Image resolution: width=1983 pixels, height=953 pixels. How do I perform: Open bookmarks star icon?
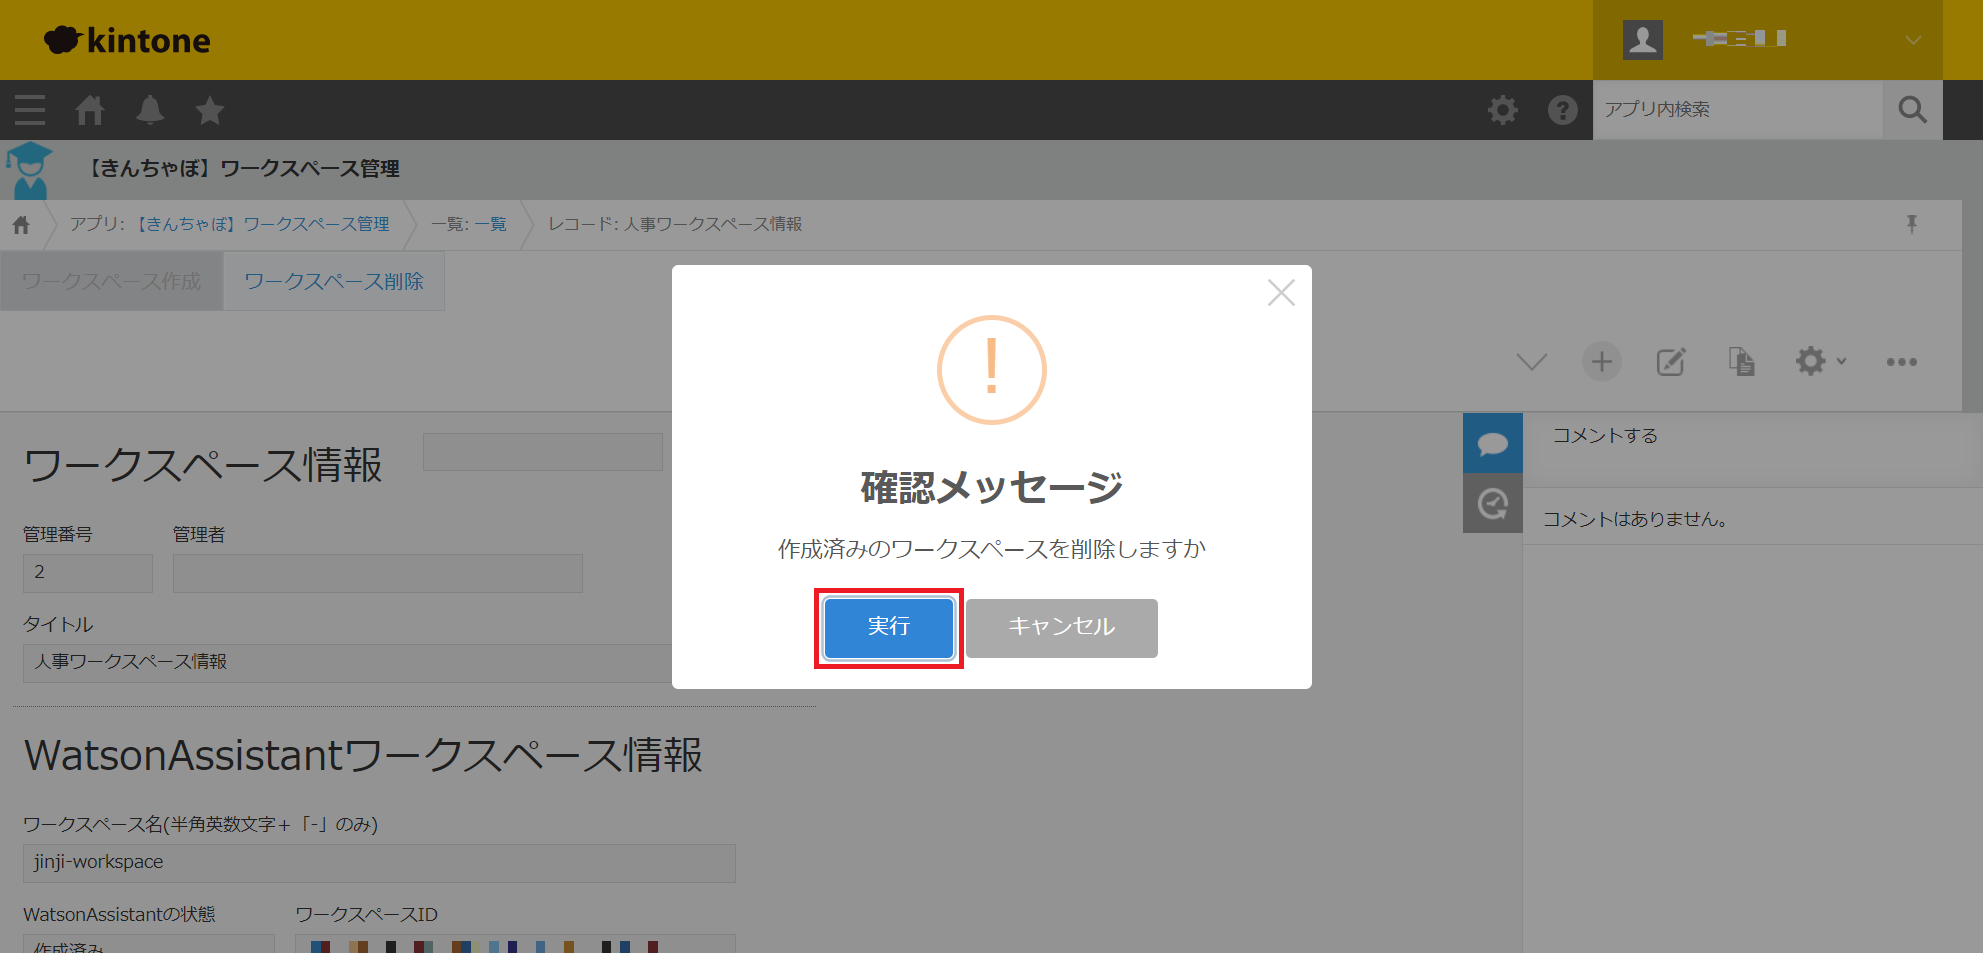[x=210, y=110]
